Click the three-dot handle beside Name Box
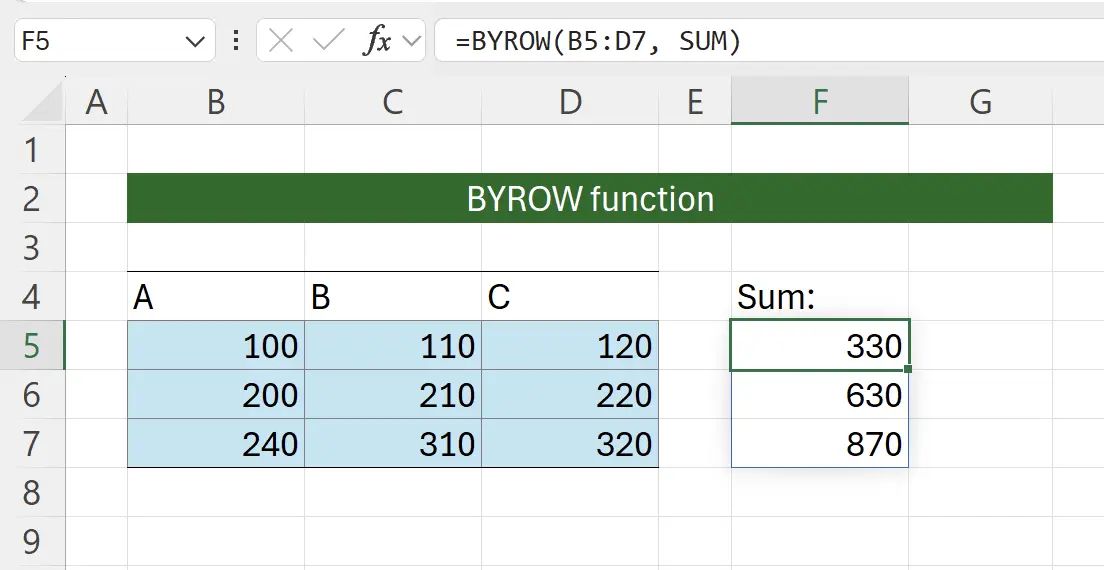Screen dimensions: 1104x570 237,41
